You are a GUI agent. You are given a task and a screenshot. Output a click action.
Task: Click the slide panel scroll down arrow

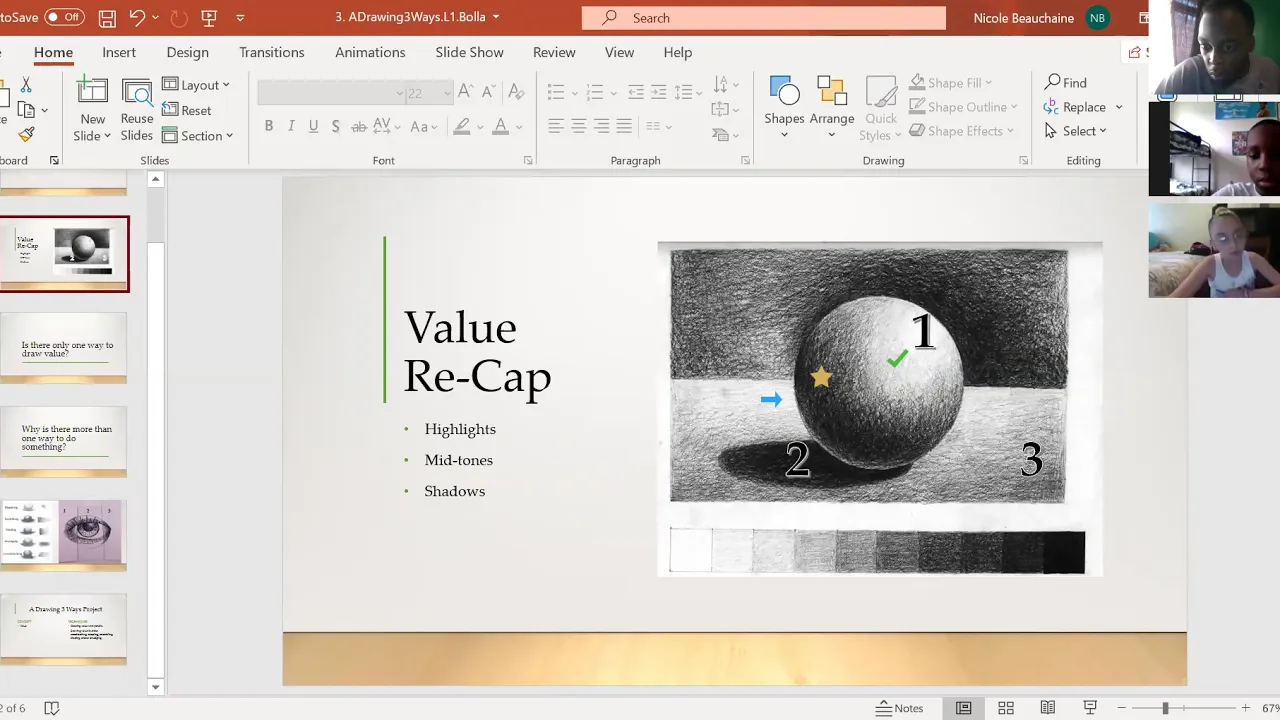155,687
